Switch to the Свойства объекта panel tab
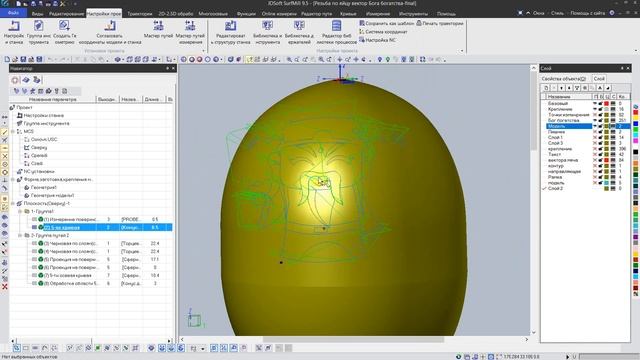The height and width of the screenshot is (360, 640). click(x=563, y=78)
